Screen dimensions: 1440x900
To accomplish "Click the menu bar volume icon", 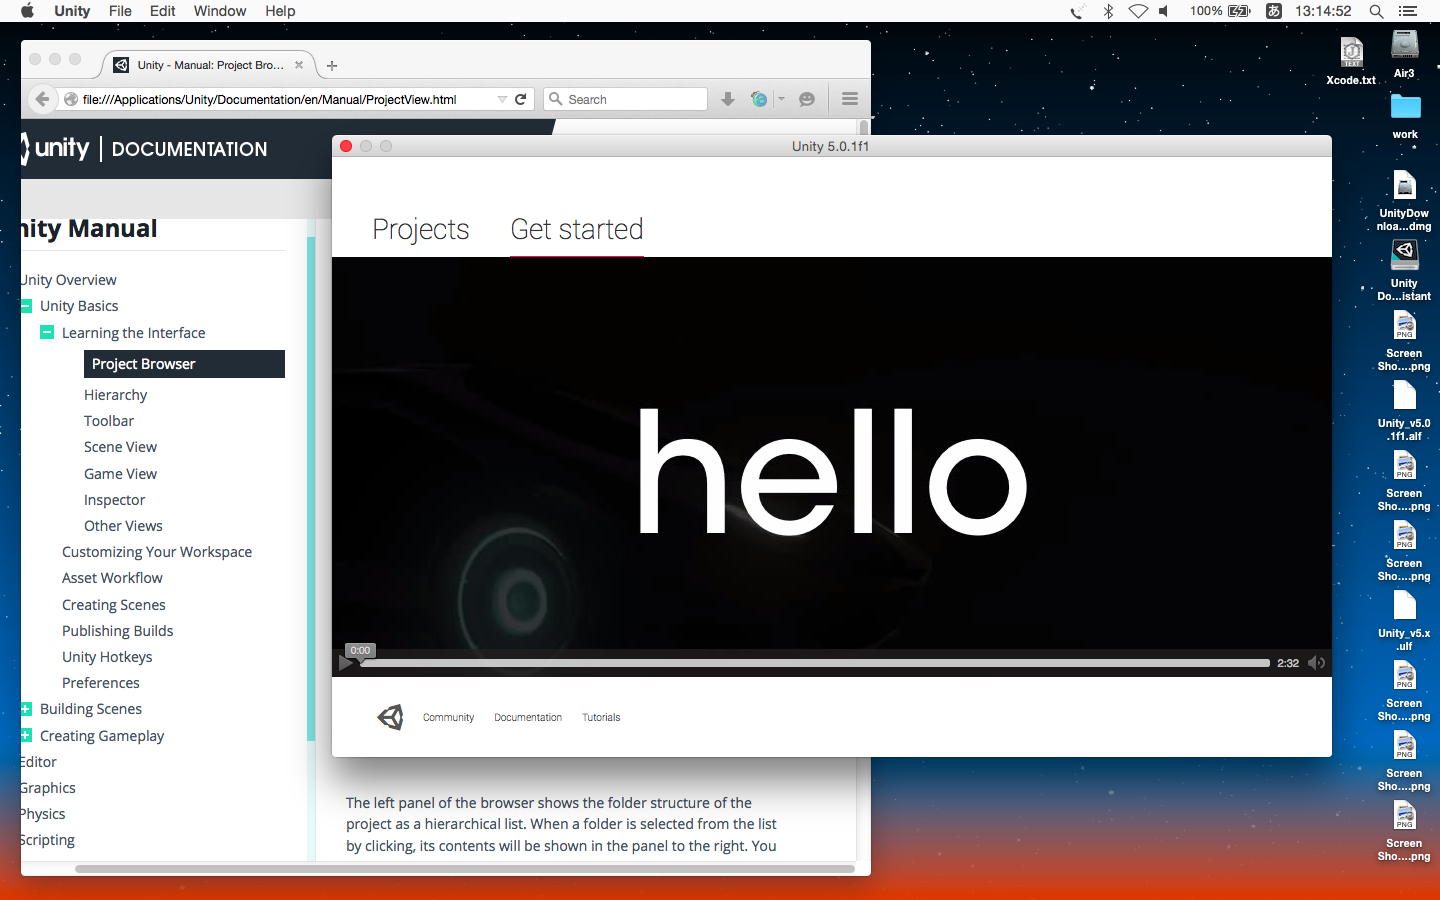I will pyautogui.click(x=1164, y=11).
